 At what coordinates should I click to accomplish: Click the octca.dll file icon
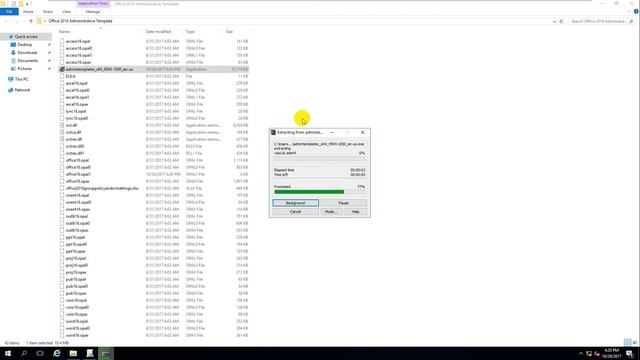[x=62, y=132]
